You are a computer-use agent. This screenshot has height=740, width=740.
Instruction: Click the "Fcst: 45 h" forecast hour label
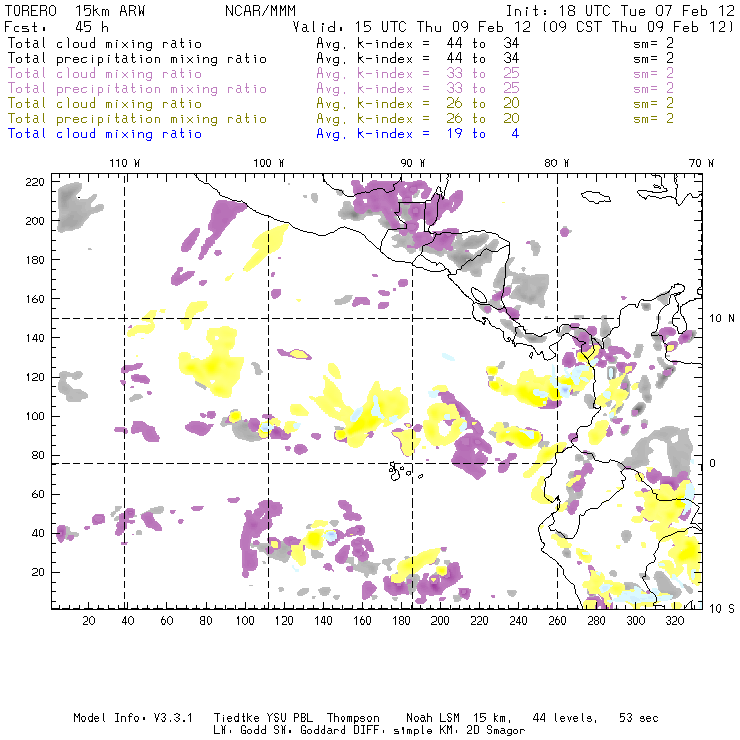[56, 27]
